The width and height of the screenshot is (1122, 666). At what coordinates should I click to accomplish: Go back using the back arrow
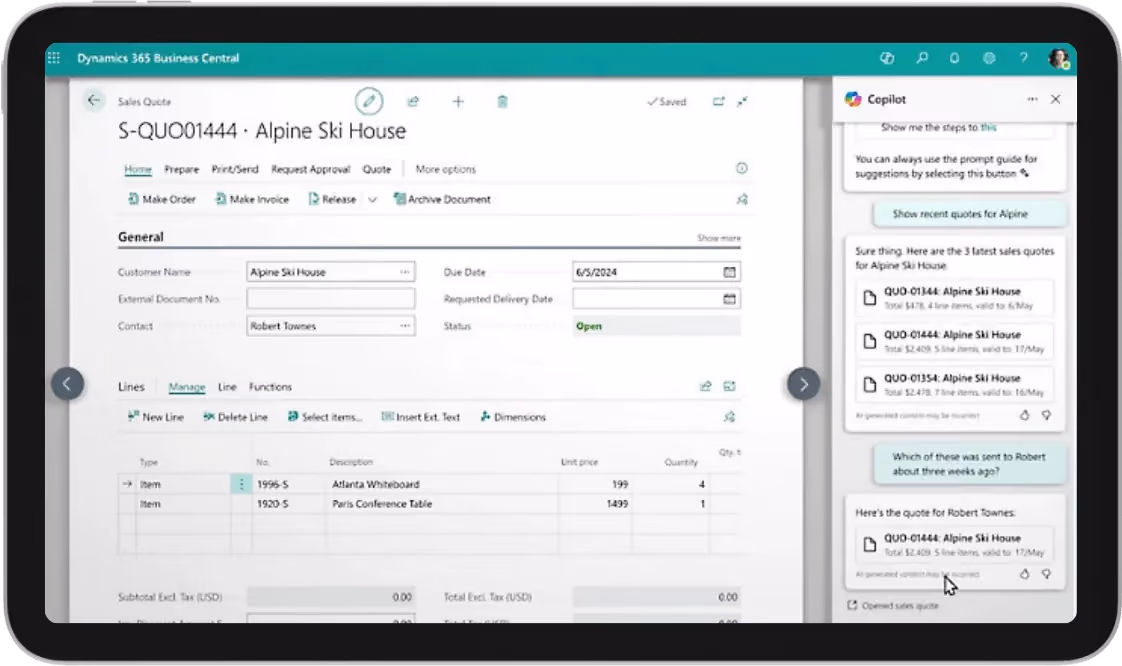click(94, 101)
